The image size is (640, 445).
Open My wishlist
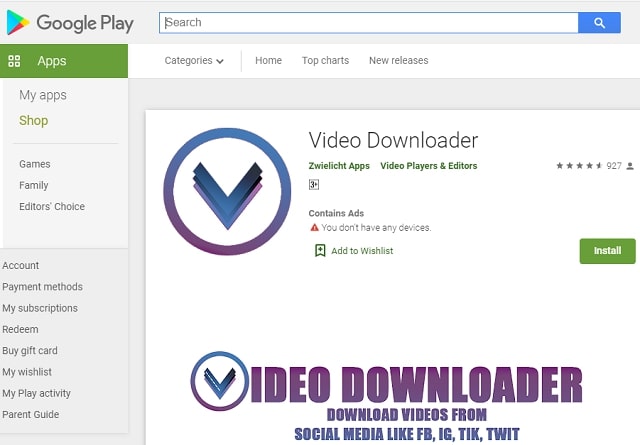point(27,372)
